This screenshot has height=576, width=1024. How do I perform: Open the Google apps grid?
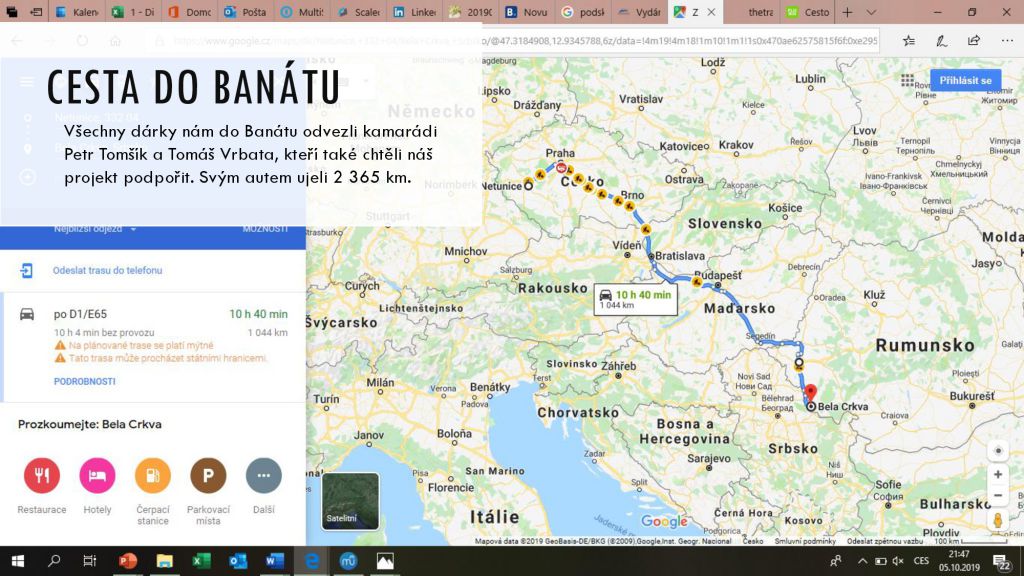pyautogui.click(x=907, y=80)
